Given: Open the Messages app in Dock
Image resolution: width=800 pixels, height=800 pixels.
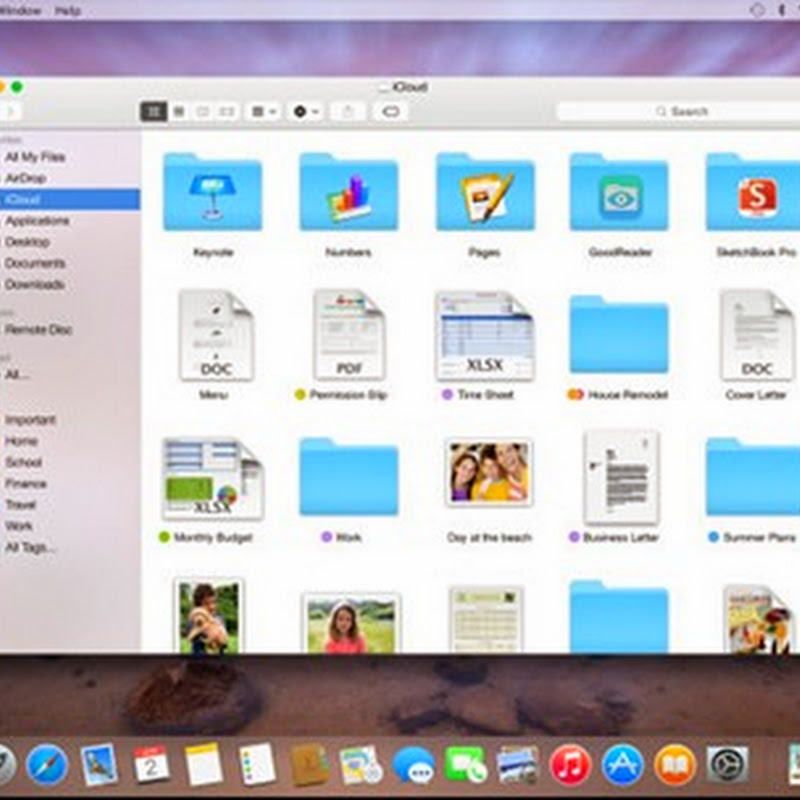Looking at the screenshot, I should click(x=413, y=765).
